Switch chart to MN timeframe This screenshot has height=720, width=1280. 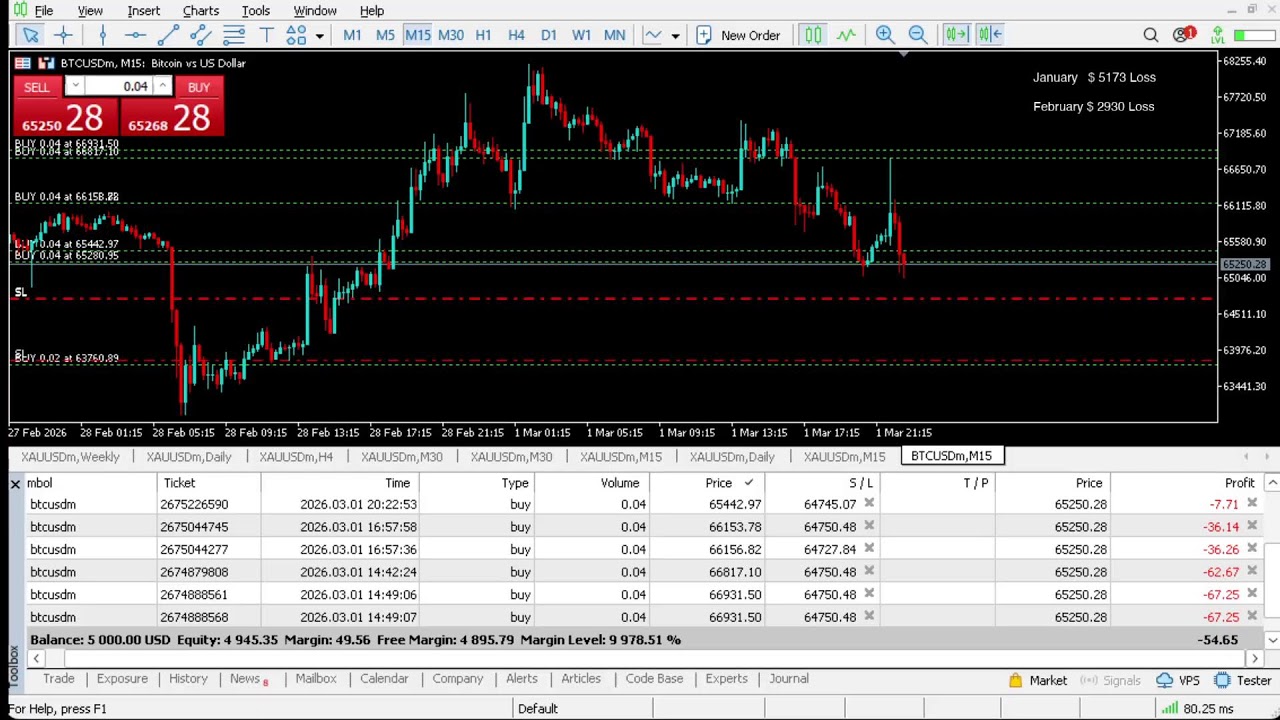[614, 35]
